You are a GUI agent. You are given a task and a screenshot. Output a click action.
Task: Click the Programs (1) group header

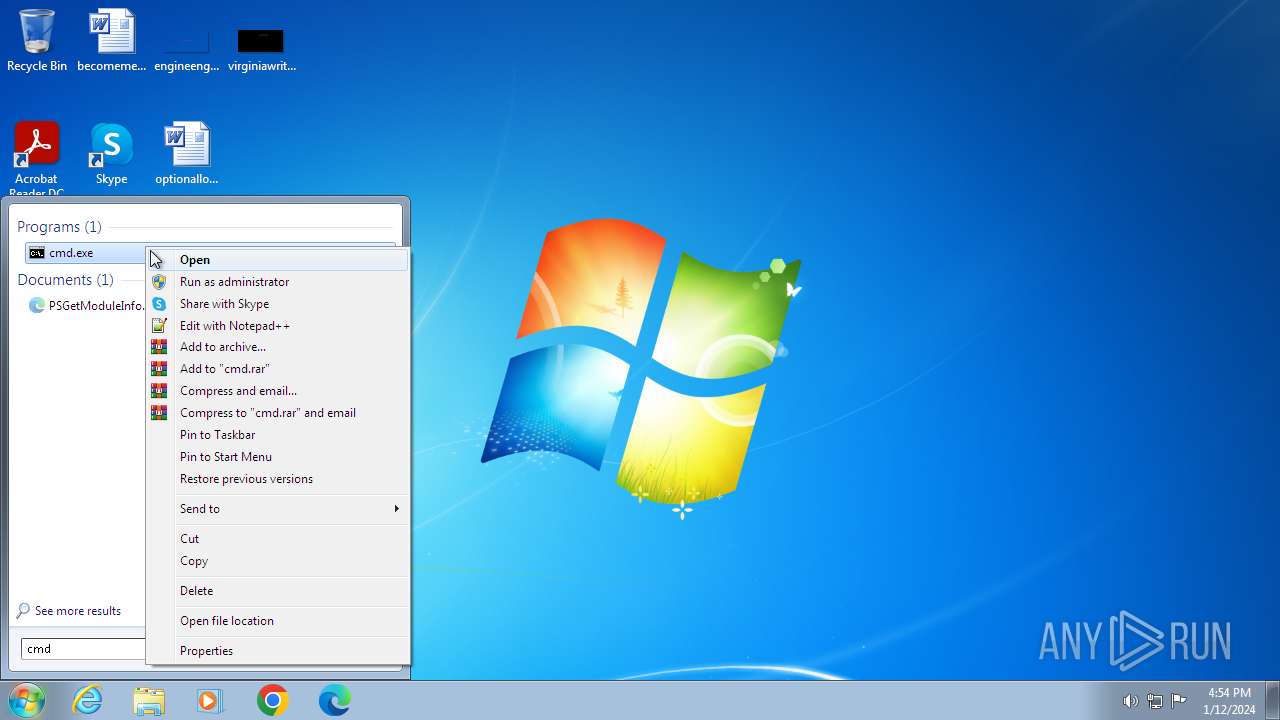tap(59, 227)
